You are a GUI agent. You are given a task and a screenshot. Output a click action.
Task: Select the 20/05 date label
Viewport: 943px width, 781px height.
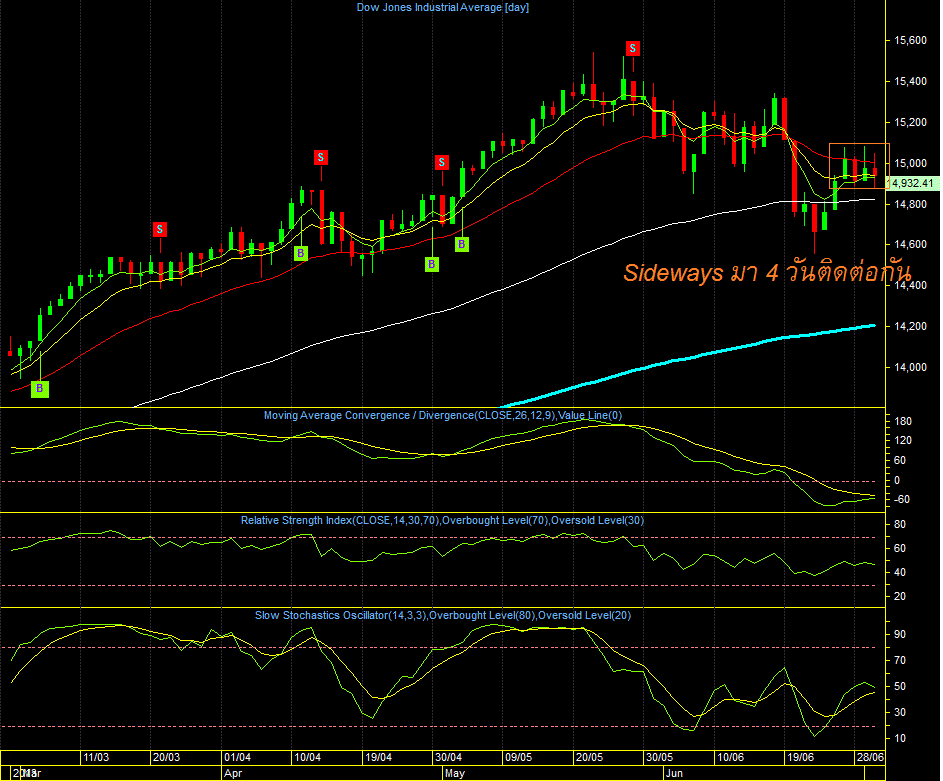(589, 758)
